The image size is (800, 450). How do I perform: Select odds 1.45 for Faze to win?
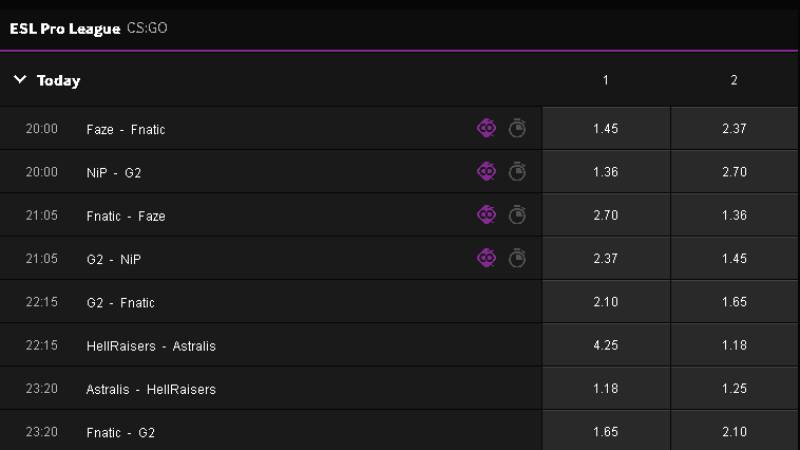click(606, 129)
